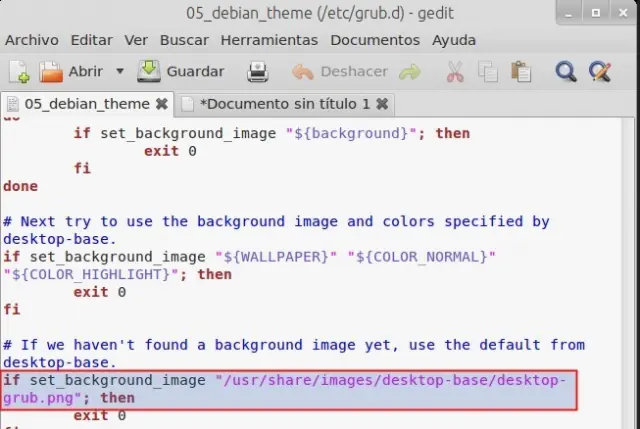Undo the last change with Deshacer
The width and height of the screenshot is (640, 429).
[340, 71]
